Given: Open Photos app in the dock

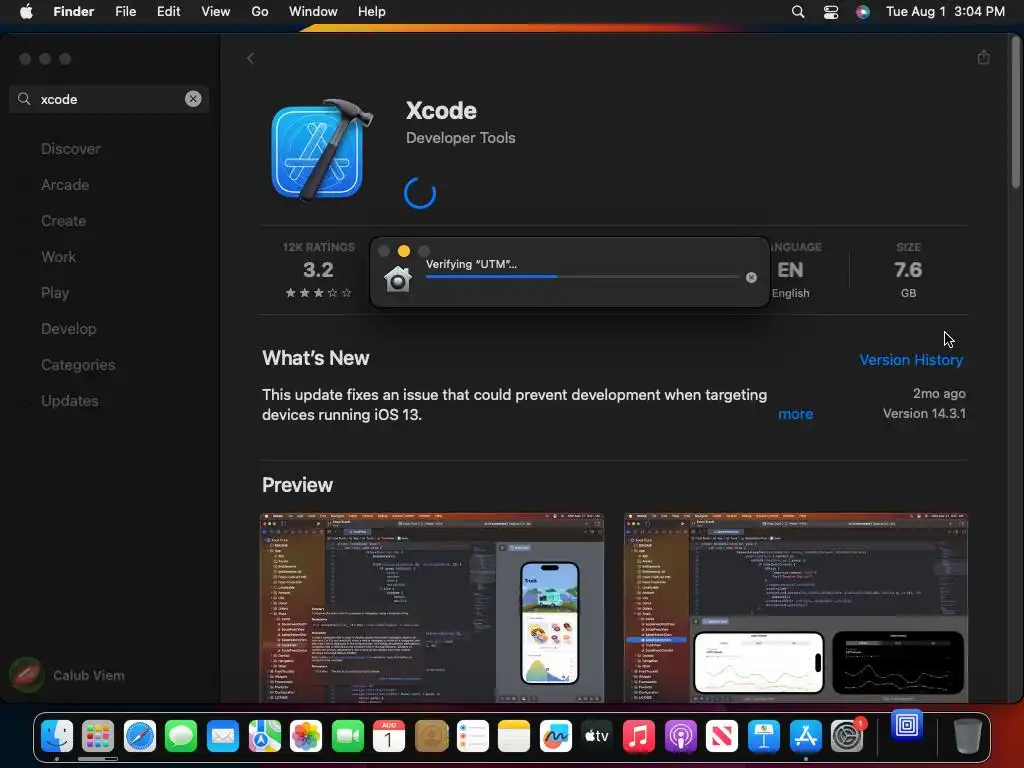Looking at the screenshot, I should coord(306,737).
